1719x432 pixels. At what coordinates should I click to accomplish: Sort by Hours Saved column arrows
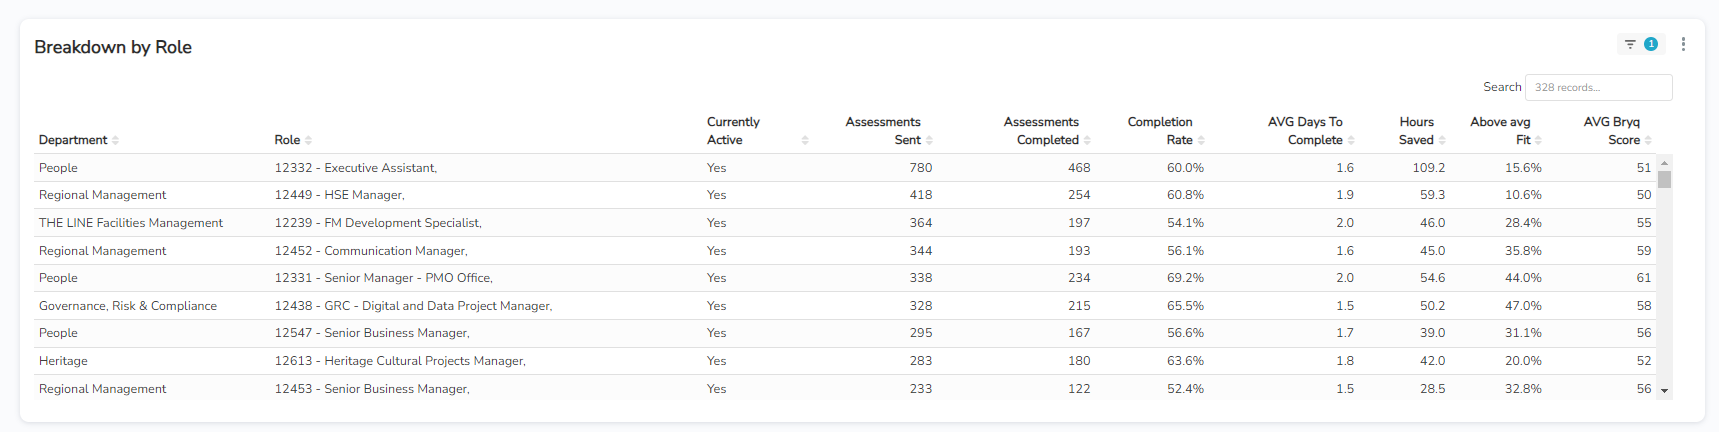click(x=1442, y=141)
